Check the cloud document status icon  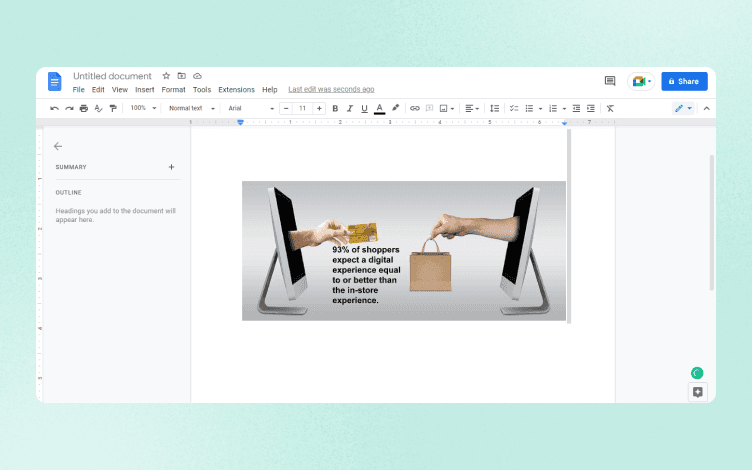[x=197, y=76]
